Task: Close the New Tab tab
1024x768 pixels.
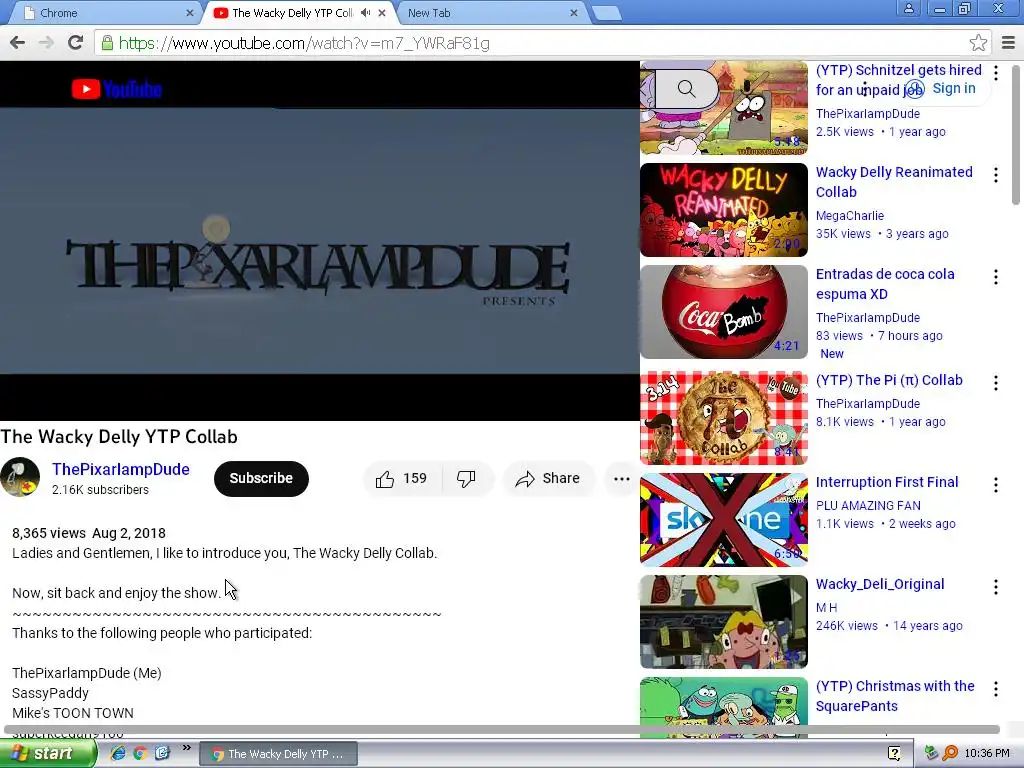Action: click(573, 13)
